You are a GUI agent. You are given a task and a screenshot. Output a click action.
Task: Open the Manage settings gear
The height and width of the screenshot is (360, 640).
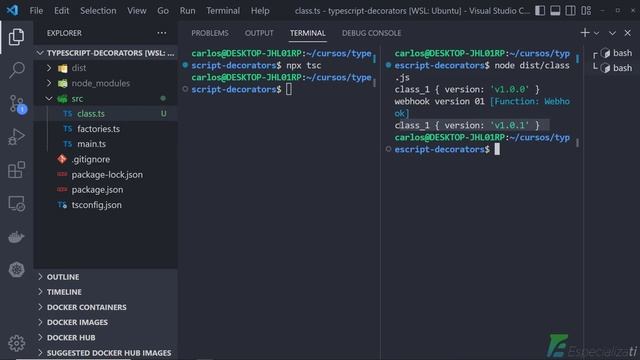pos(16,343)
